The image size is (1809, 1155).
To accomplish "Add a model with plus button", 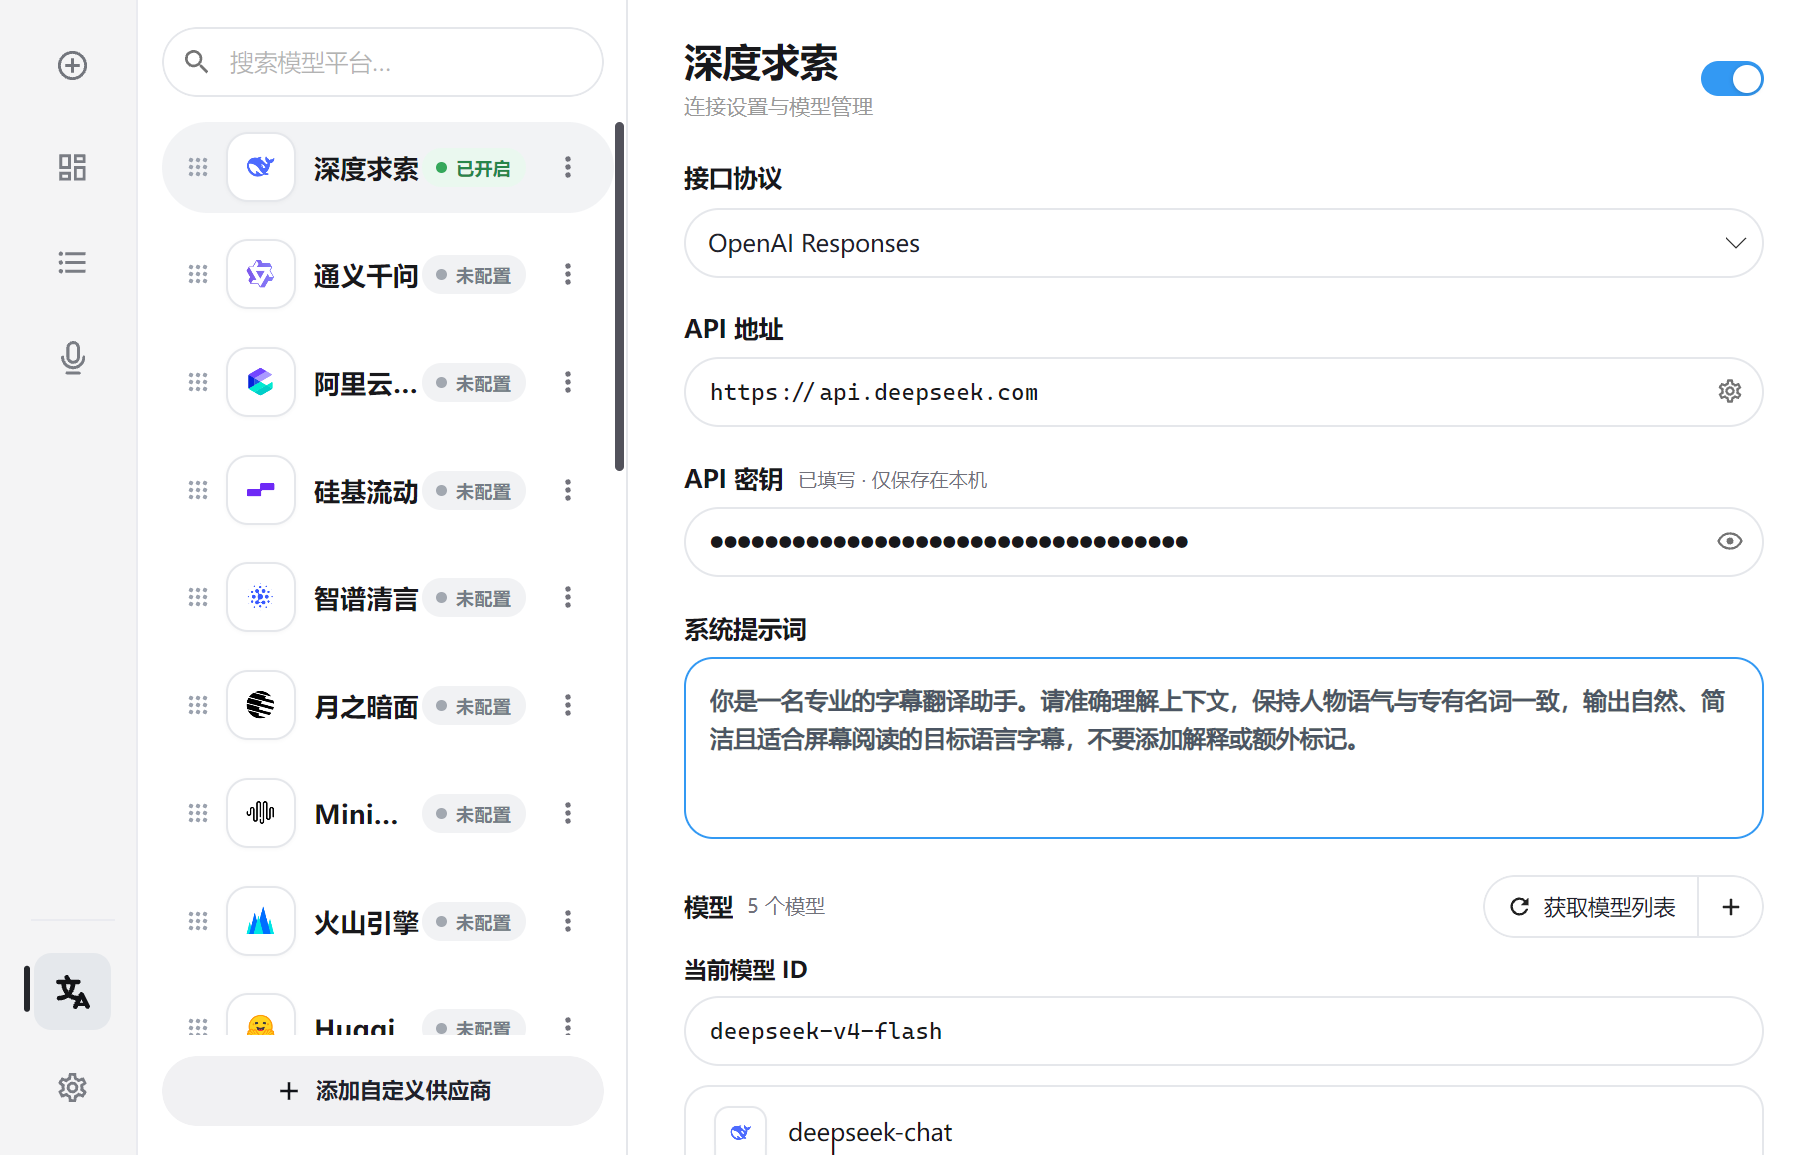I will [1731, 907].
